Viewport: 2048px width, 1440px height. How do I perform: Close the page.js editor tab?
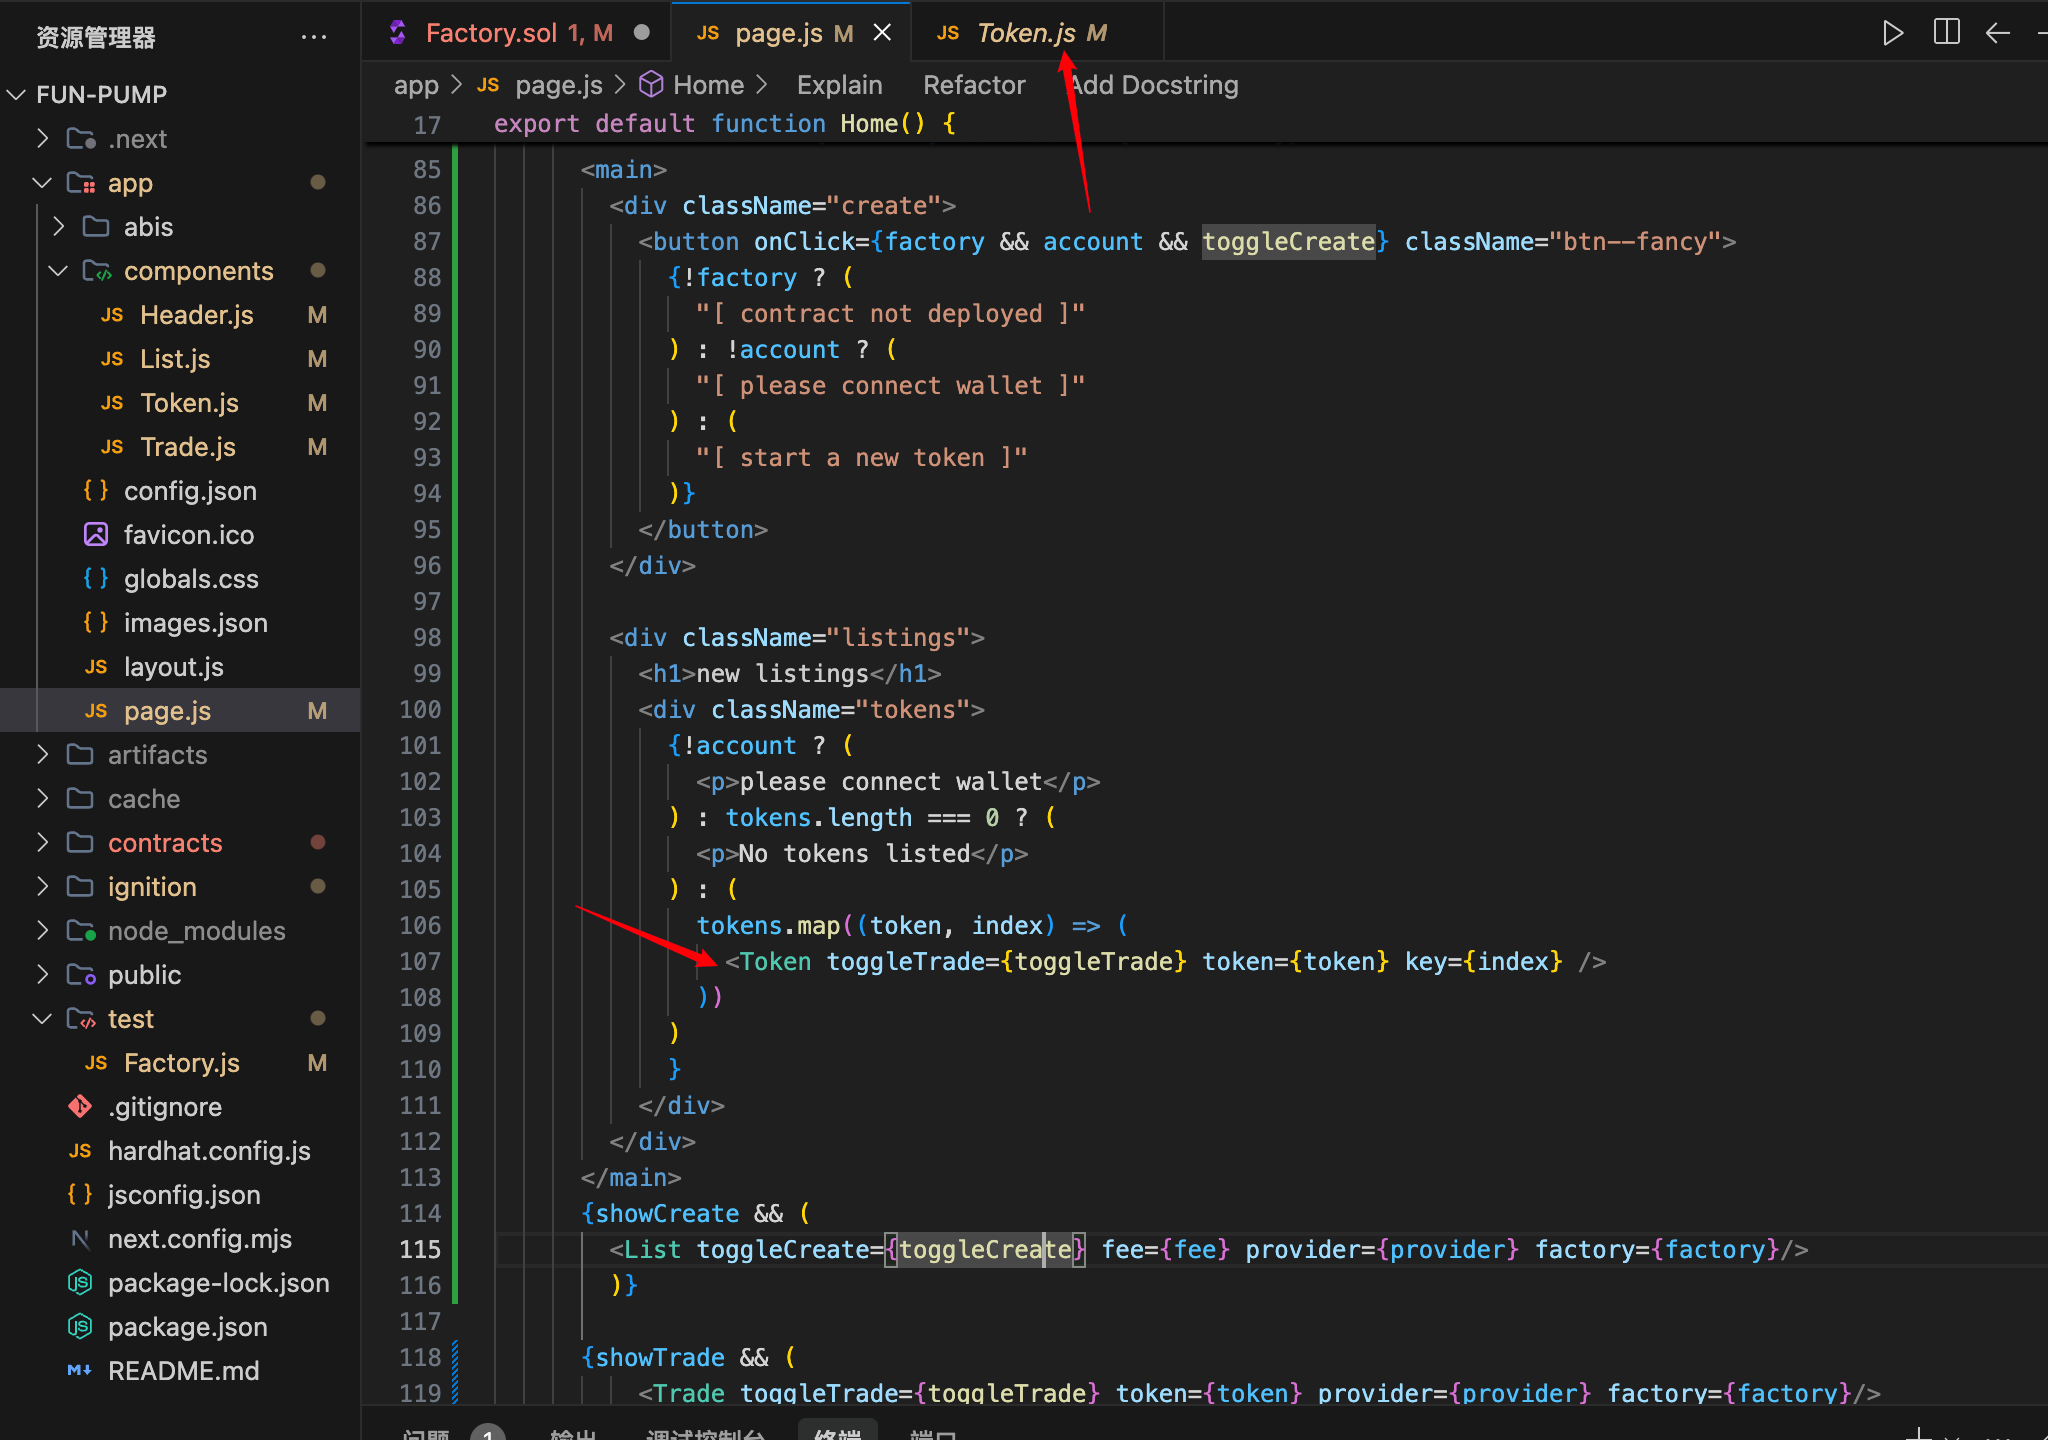[882, 33]
